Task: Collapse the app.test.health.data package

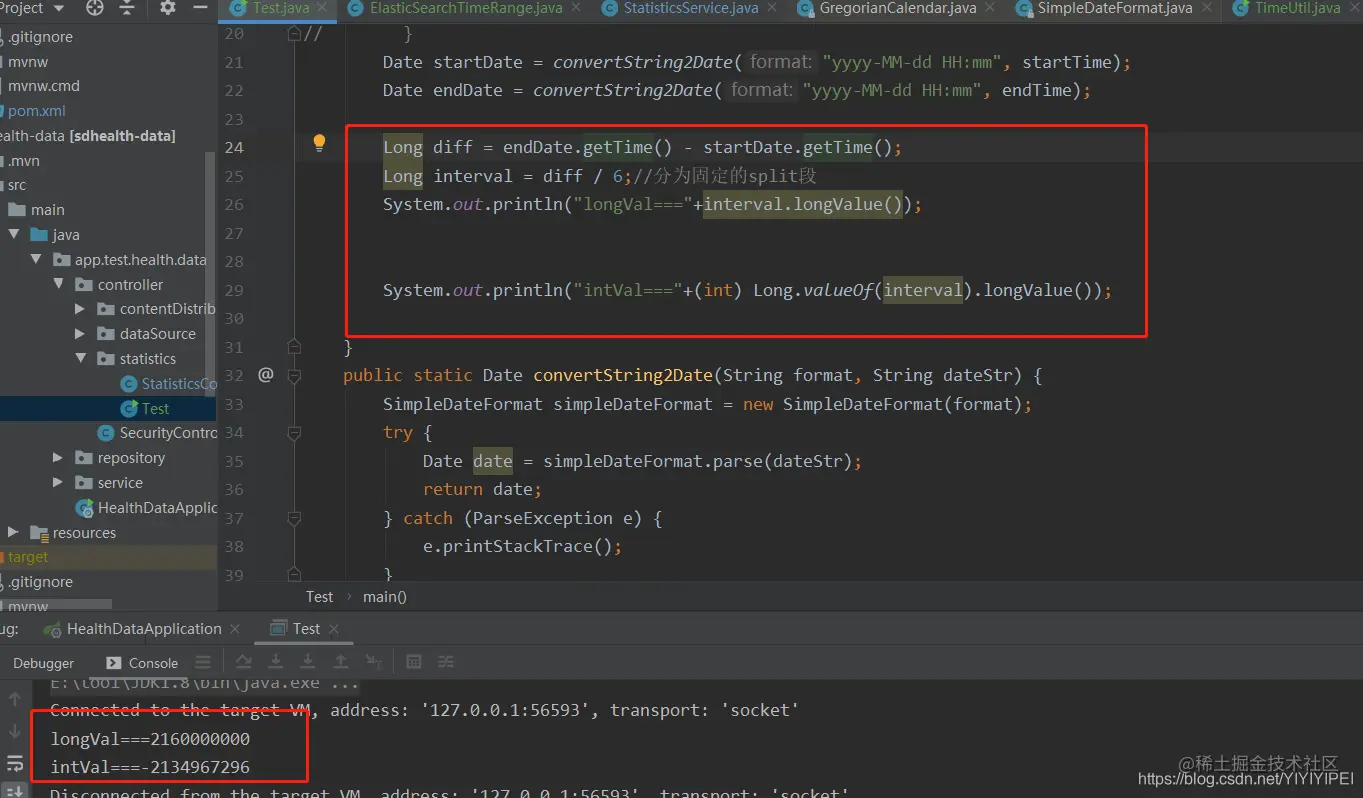Action: [37, 260]
